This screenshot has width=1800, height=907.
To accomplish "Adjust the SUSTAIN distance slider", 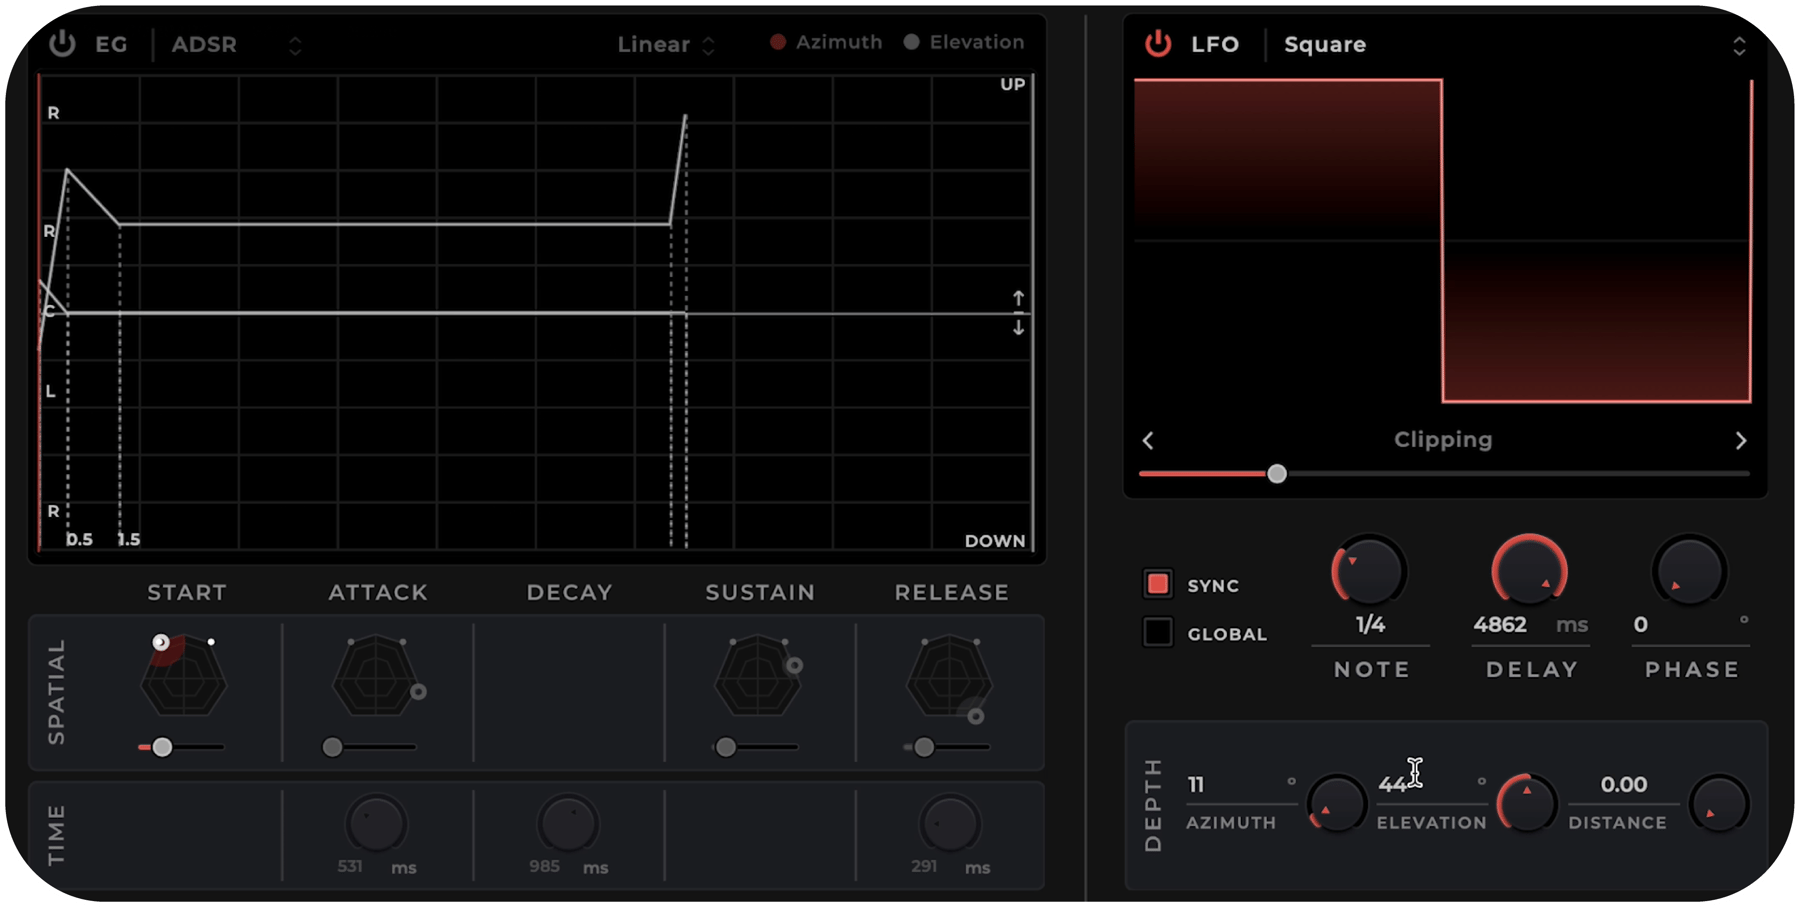I will tap(756, 747).
